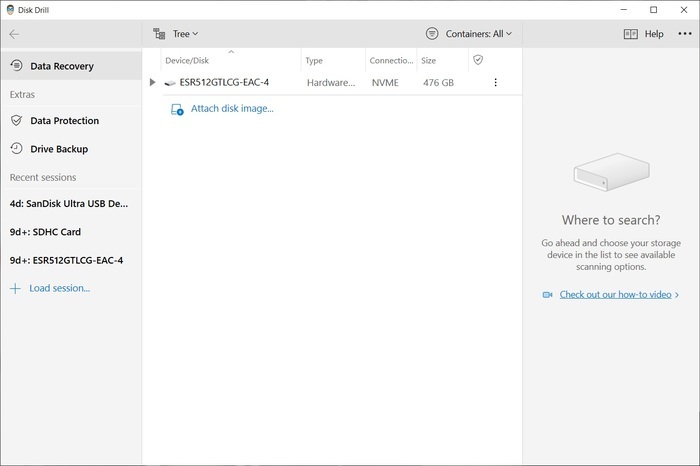The width and height of the screenshot is (700, 466).
Task: Select the ESR512GTLCG-EAC-4 disk name
Action: click(224, 82)
